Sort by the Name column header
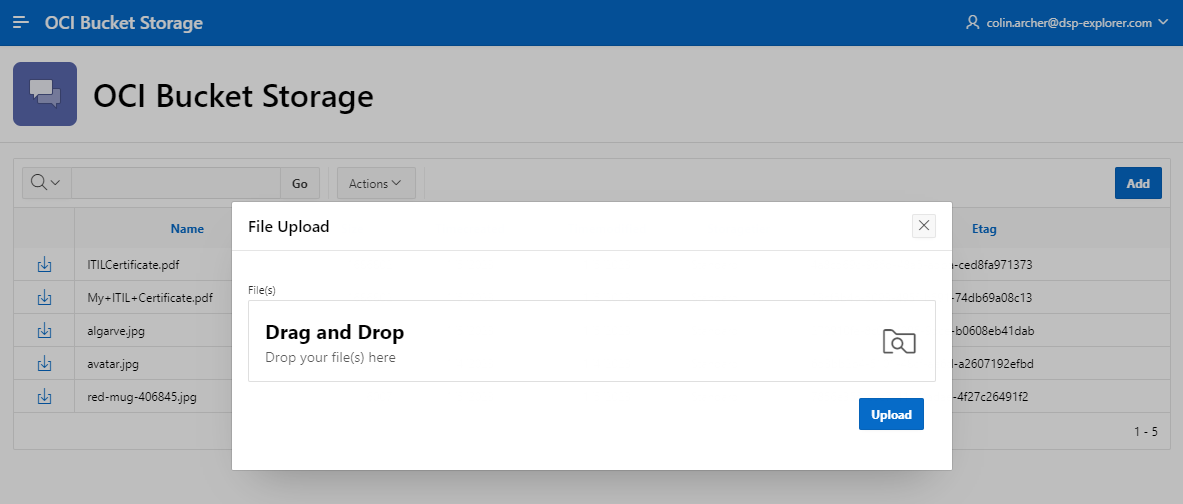Screen dimensions: 1183x504 coord(187,229)
